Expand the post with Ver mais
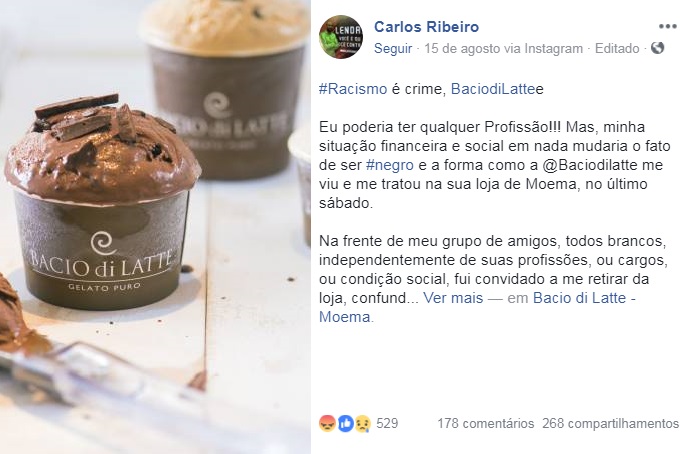The image size is (680, 454). point(453,298)
